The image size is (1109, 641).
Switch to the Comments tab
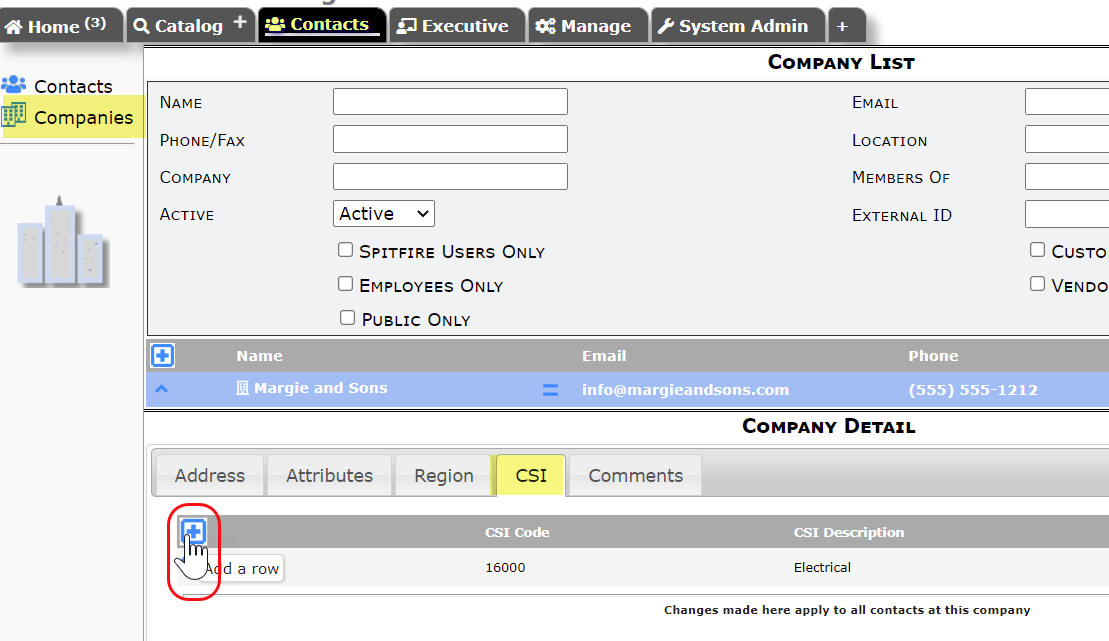635,475
